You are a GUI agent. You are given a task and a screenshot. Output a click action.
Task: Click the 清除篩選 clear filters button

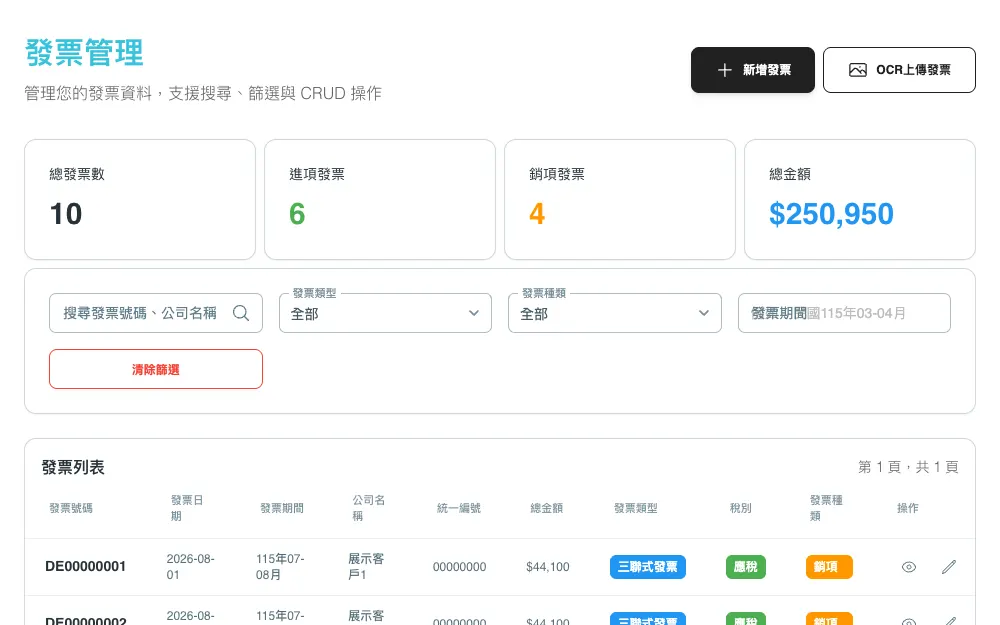pyautogui.click(x=156, y=369)
